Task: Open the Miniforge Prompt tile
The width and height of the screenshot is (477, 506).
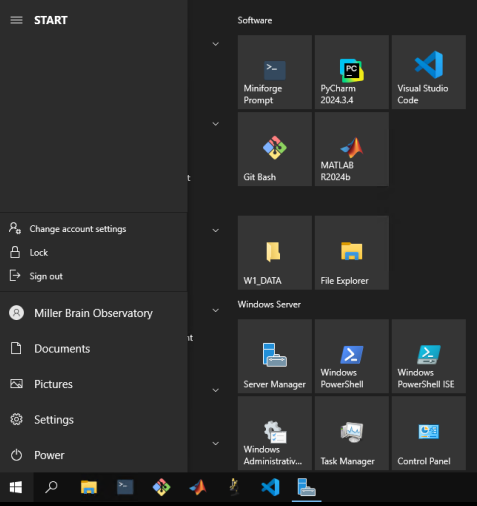Action: [275, 72]
